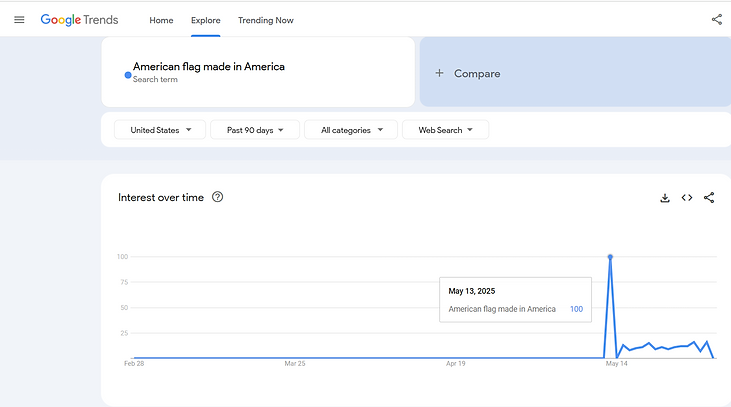This screenshot has height=407, width=731.
Task: Click the May 13, 2025 tooltip date
Action: [472, 291]
